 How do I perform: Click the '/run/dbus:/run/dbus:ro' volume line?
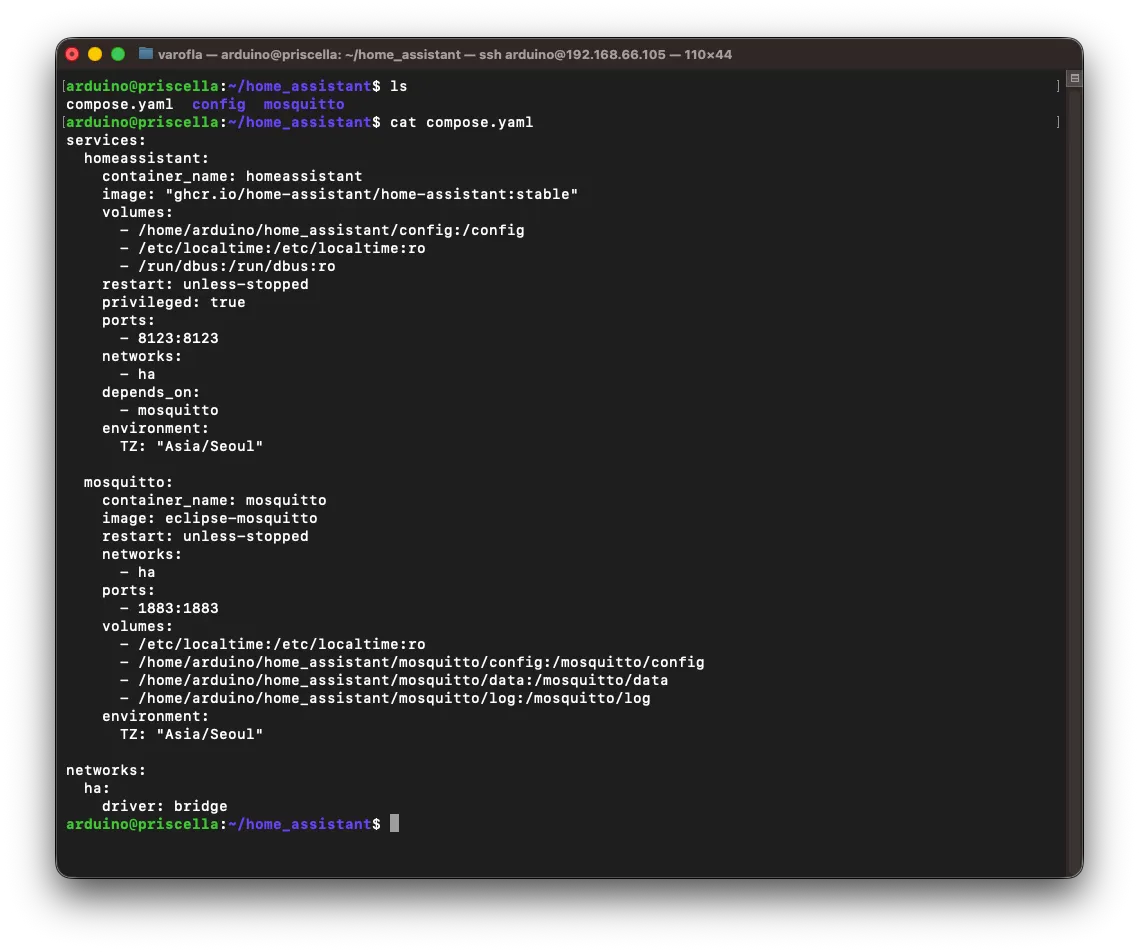coord(227,267)
